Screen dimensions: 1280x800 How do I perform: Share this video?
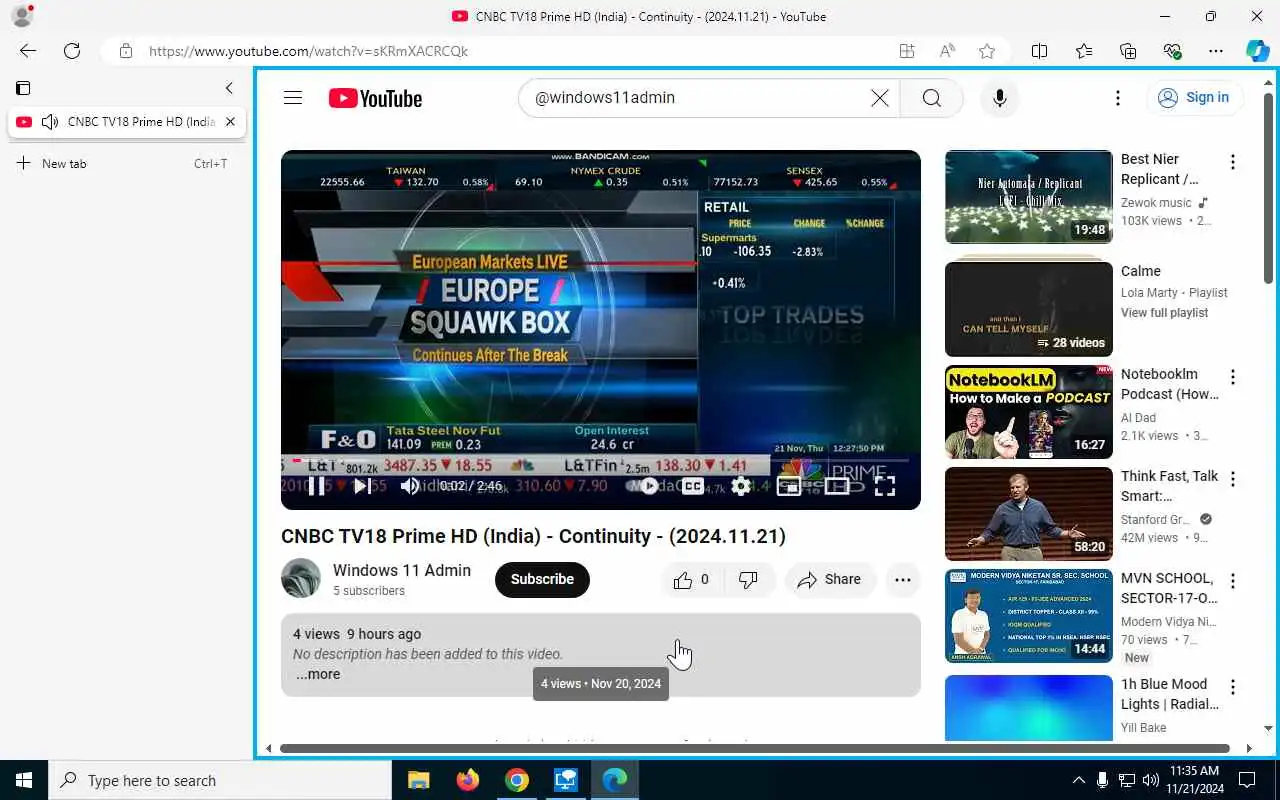829,579
